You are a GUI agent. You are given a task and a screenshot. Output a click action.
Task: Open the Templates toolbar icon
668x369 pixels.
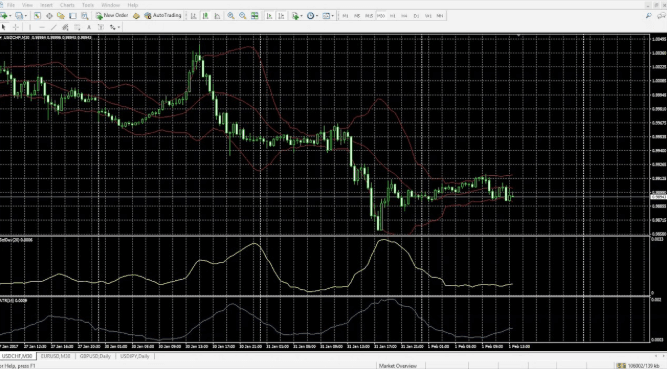326,16
